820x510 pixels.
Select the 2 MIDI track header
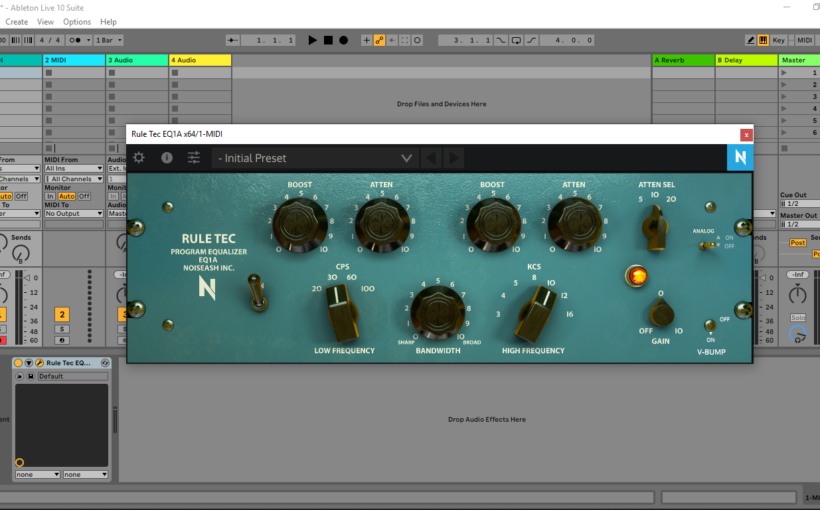(74, 60)
